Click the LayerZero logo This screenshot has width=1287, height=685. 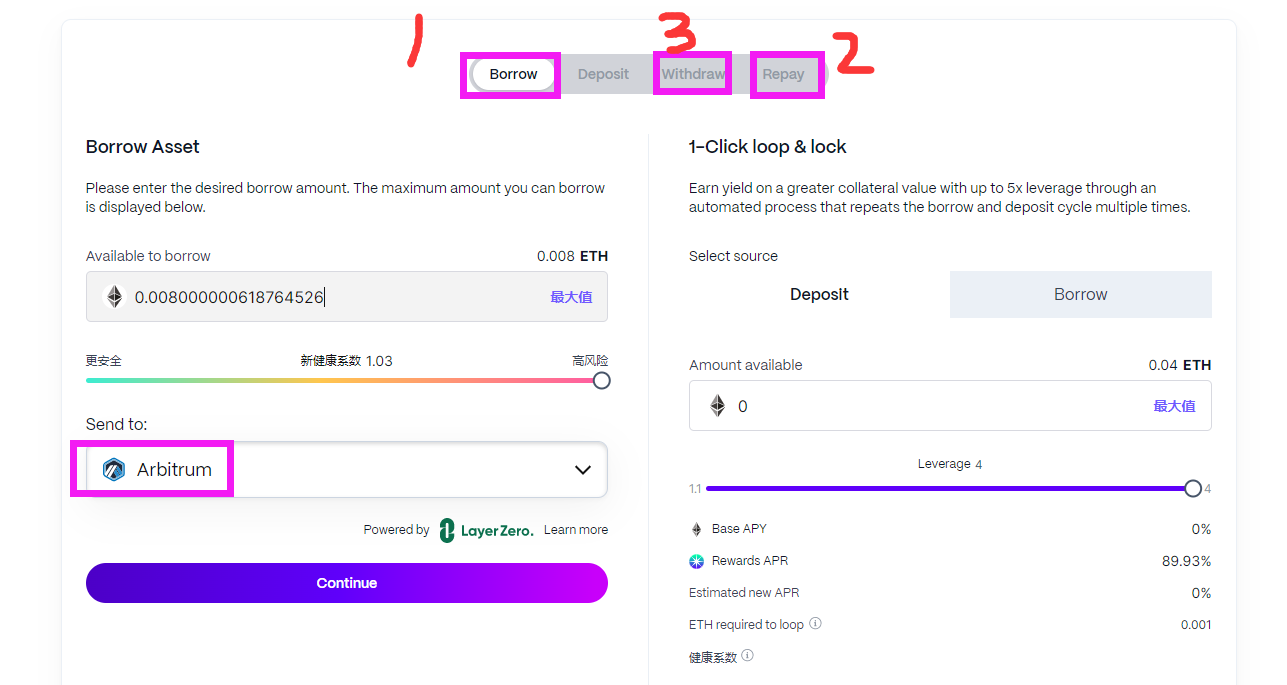pos(486,530)
